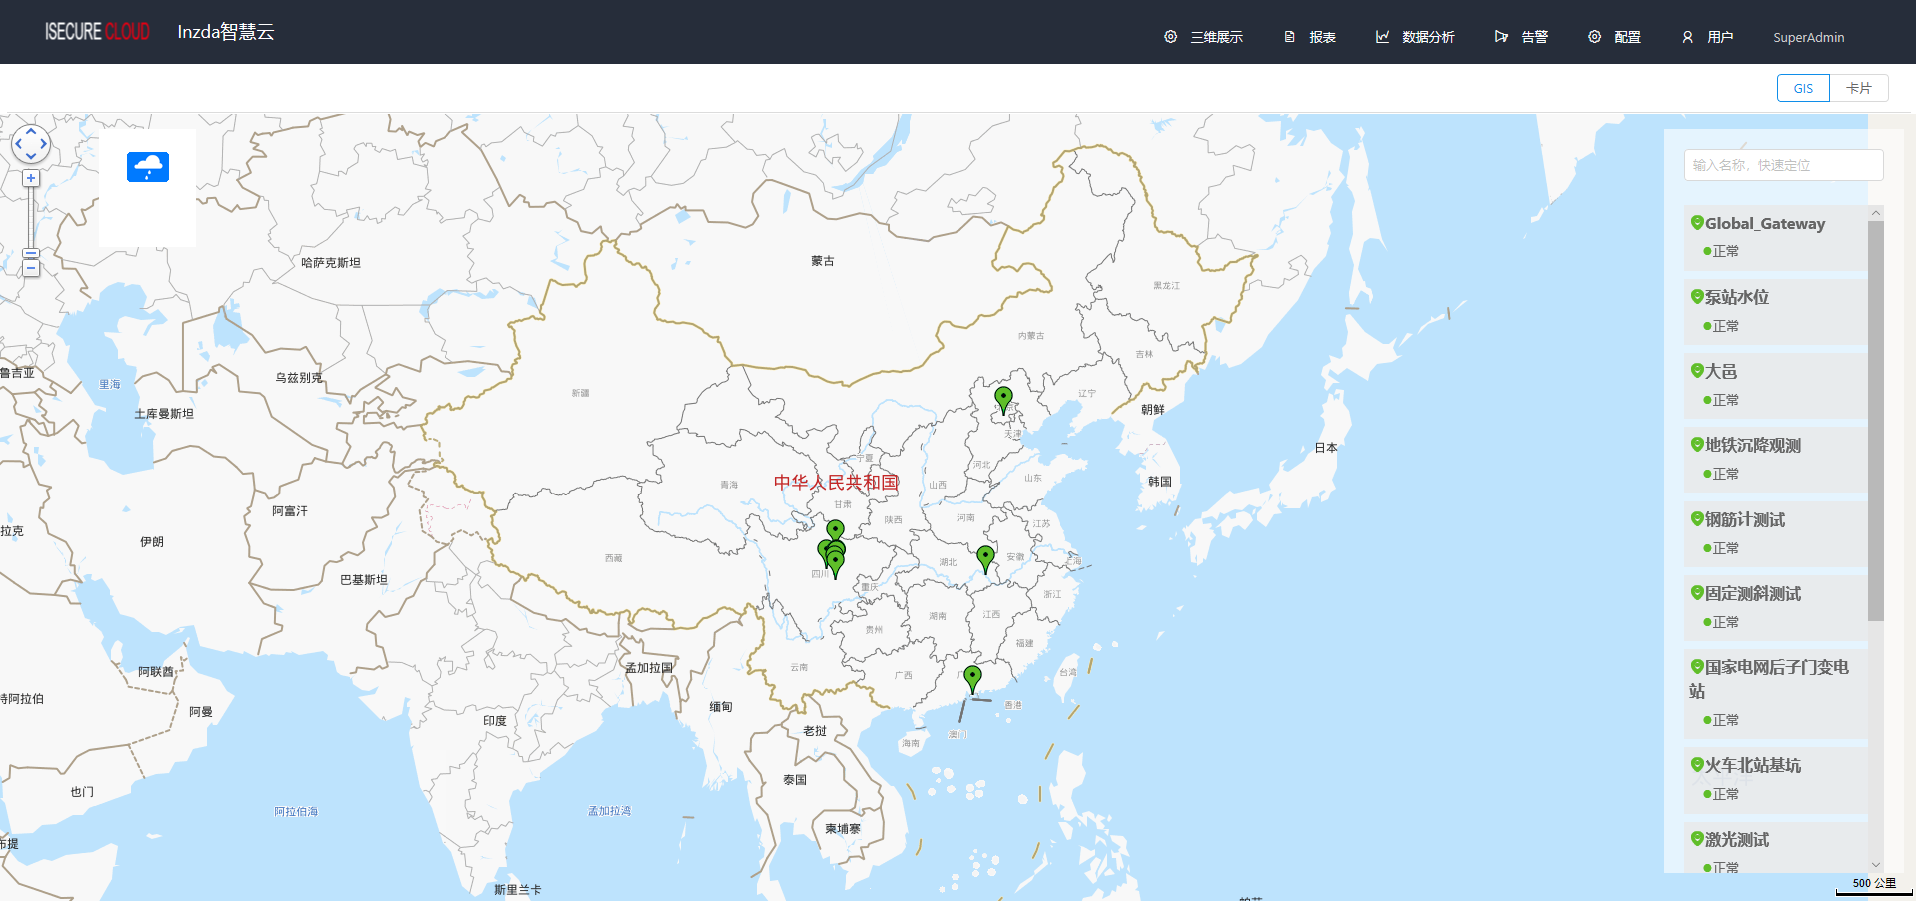Switch to the GIS view tab
Image resolution: width=1916 pixels, height=901 pixels.
(1803, 88)
